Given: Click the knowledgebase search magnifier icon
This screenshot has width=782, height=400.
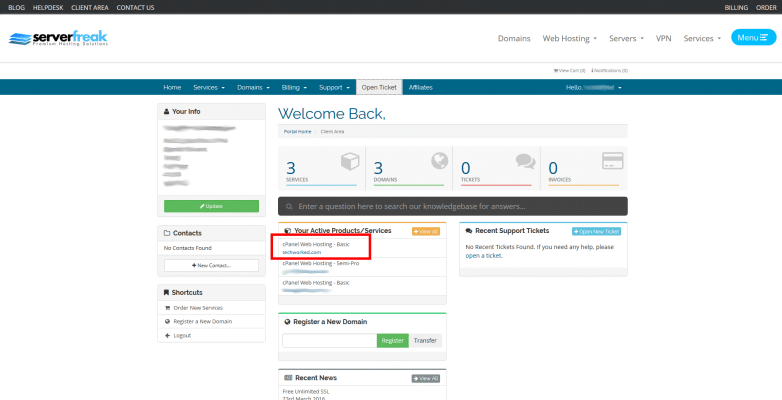Looking at the screenshot, I should pyautogui.click(x=289, y=206).
